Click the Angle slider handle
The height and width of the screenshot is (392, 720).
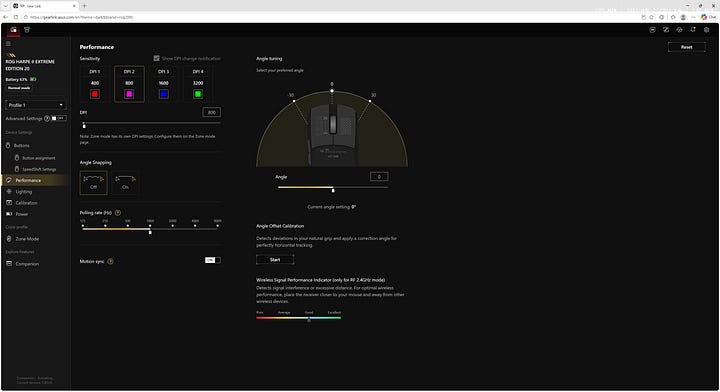333,190
